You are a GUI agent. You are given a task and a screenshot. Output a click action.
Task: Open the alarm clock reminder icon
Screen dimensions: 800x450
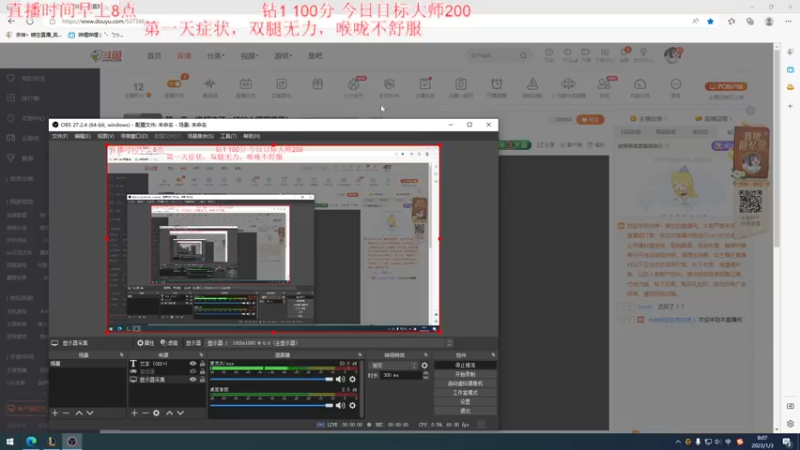click(x=496, y=84)
